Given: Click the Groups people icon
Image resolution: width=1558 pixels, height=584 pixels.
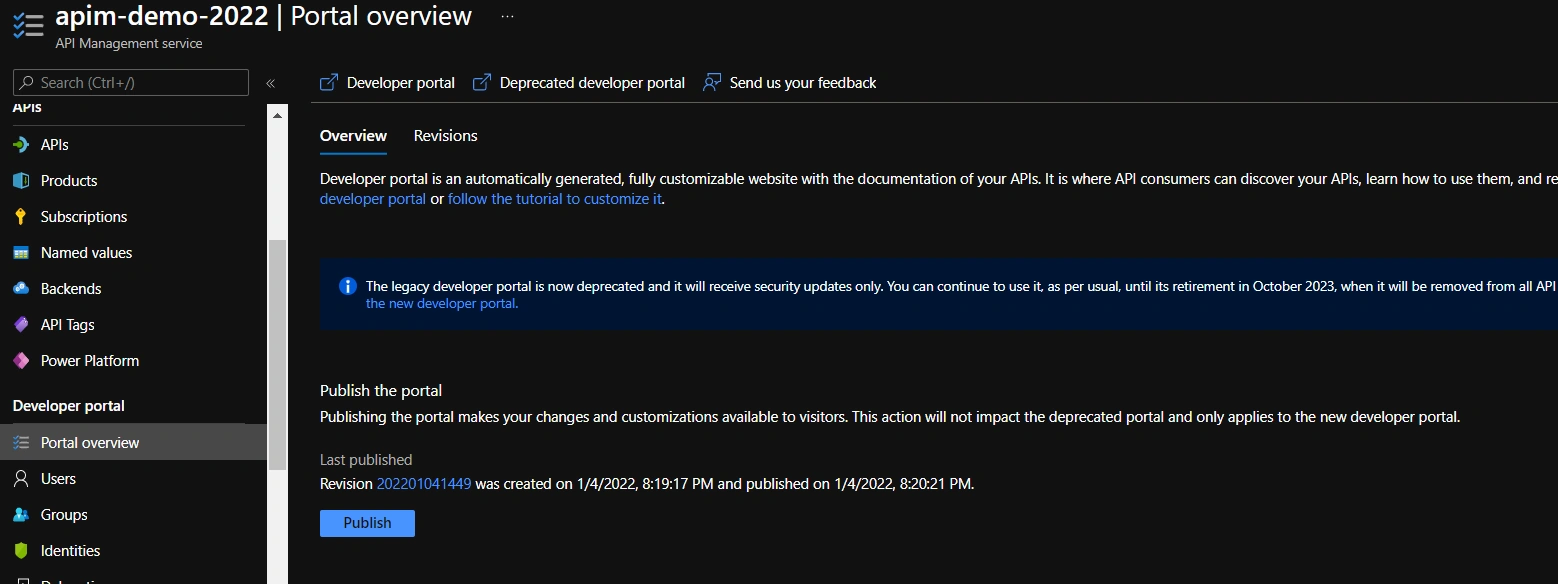Looking at the screenshot, I should [21, 515].
